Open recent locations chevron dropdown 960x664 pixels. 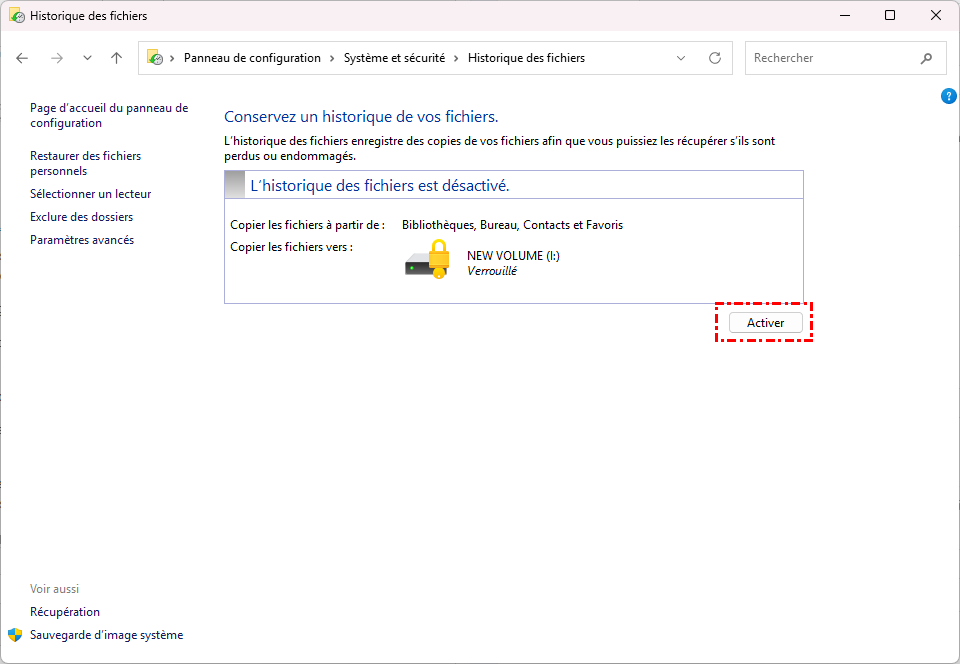87,58
